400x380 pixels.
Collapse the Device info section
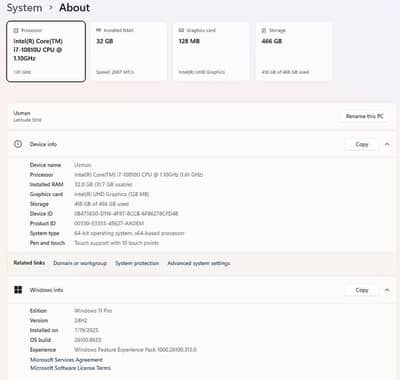387,144
